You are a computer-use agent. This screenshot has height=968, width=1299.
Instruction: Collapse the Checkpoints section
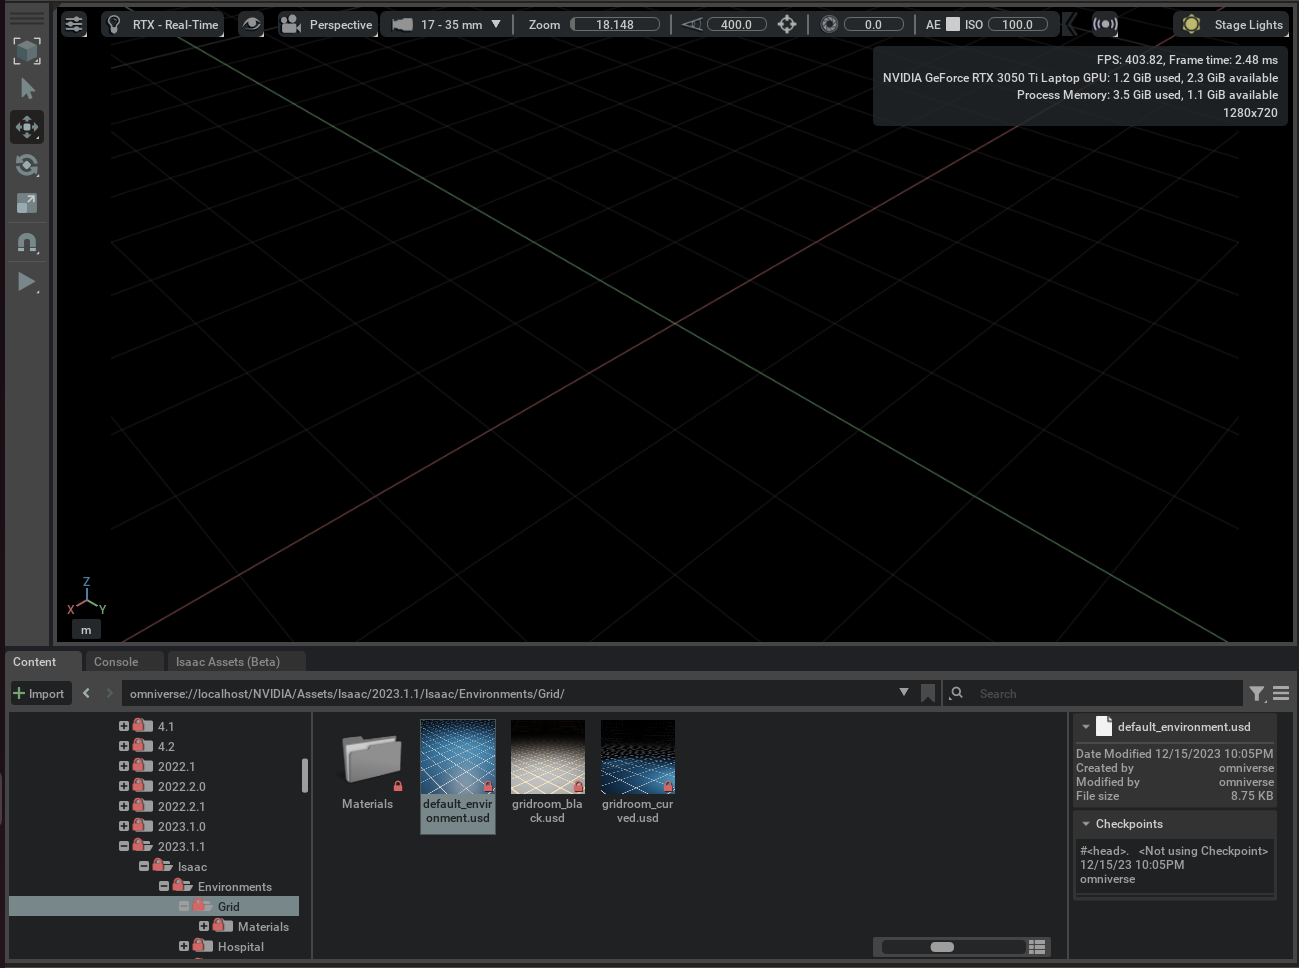tap(1086, 824)
